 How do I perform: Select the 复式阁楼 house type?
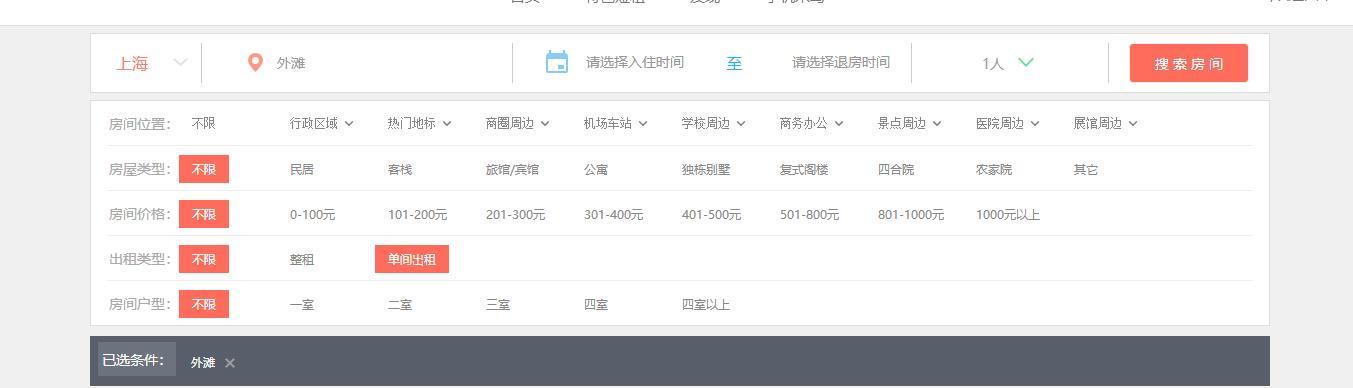tap(804, 170)
